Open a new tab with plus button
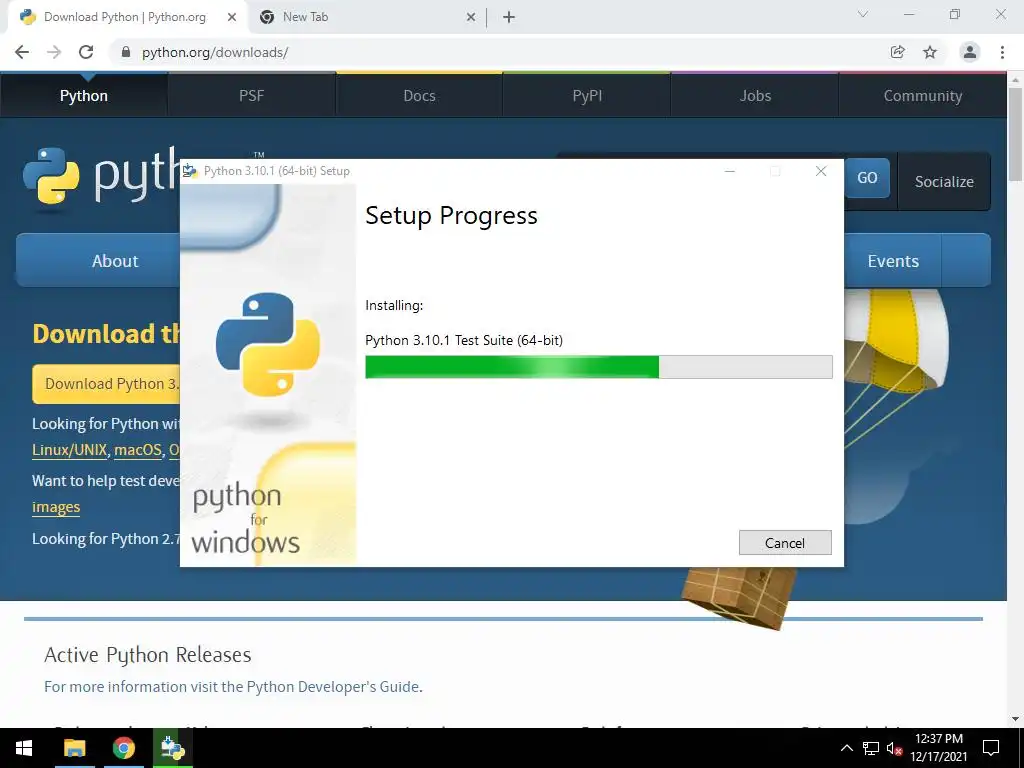The width and height of the screenshot is (1024, 768). click(509, 18)
